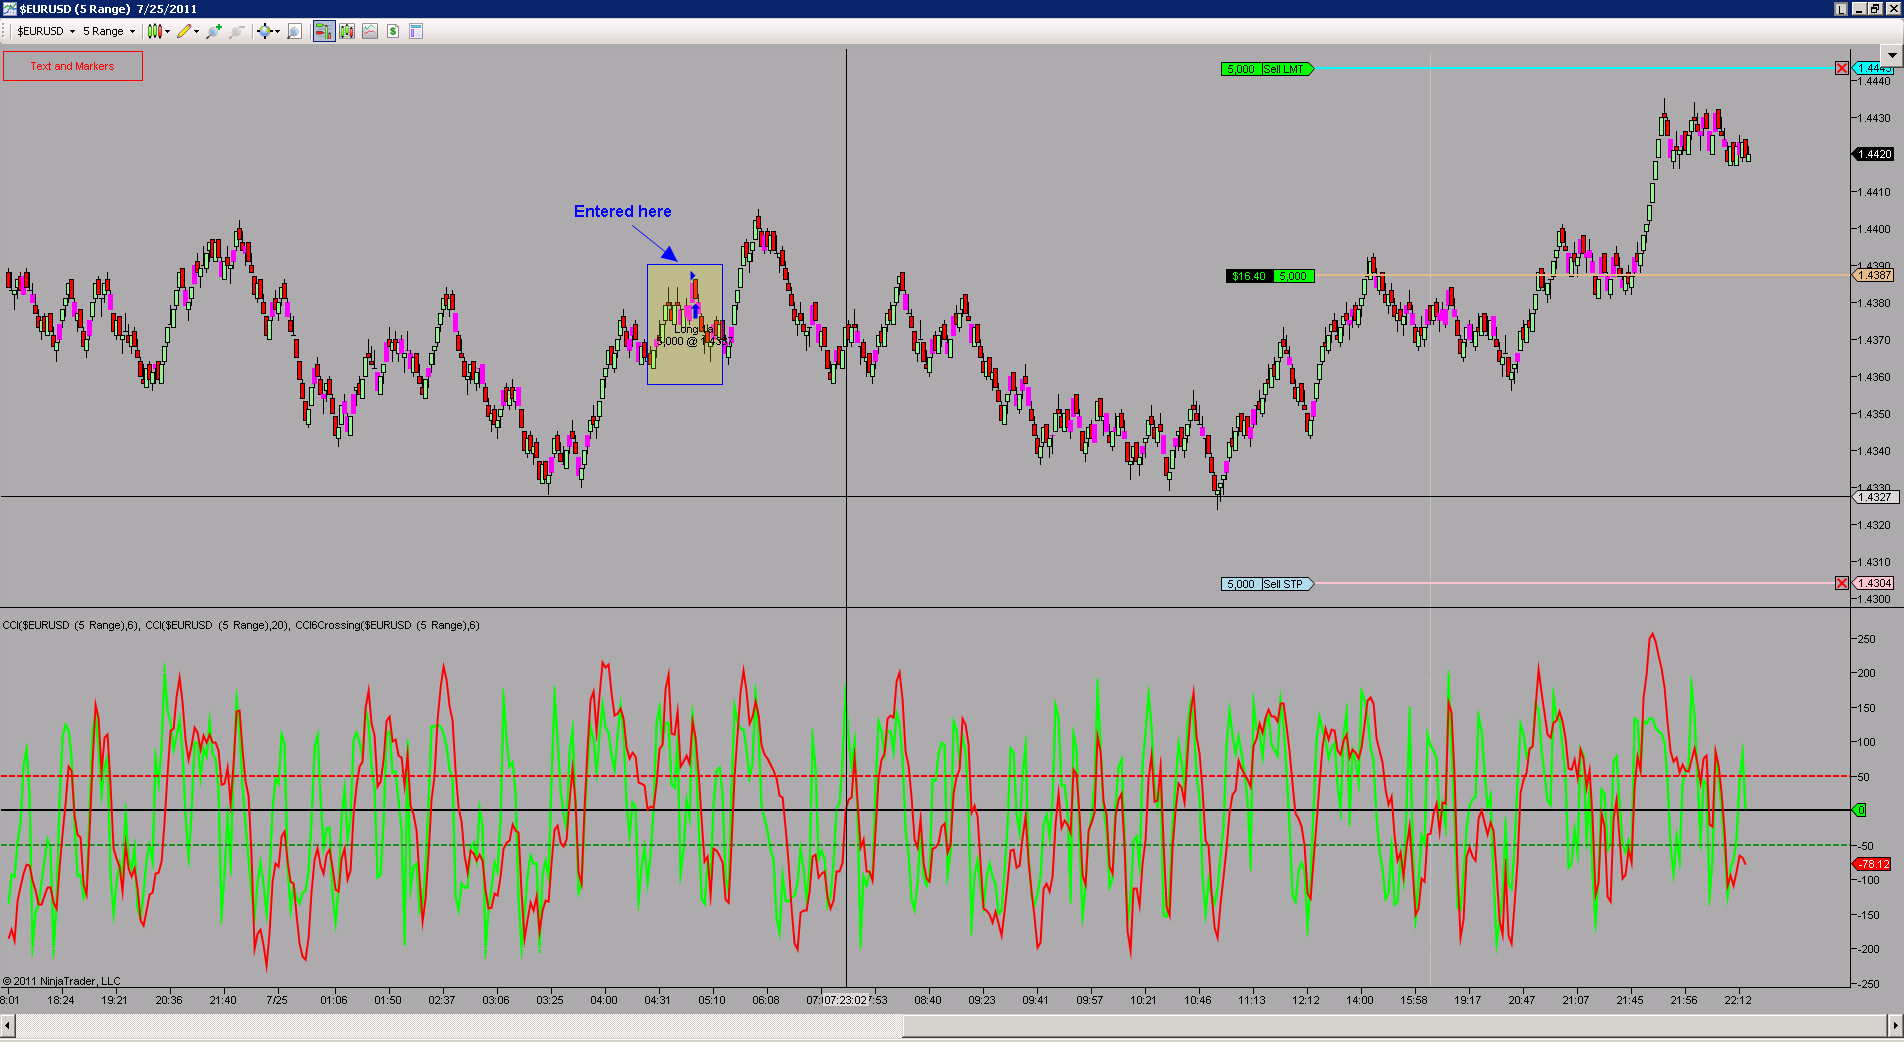
Task: Click the 1.4387 entry price marker
Action: [1874, 275]
